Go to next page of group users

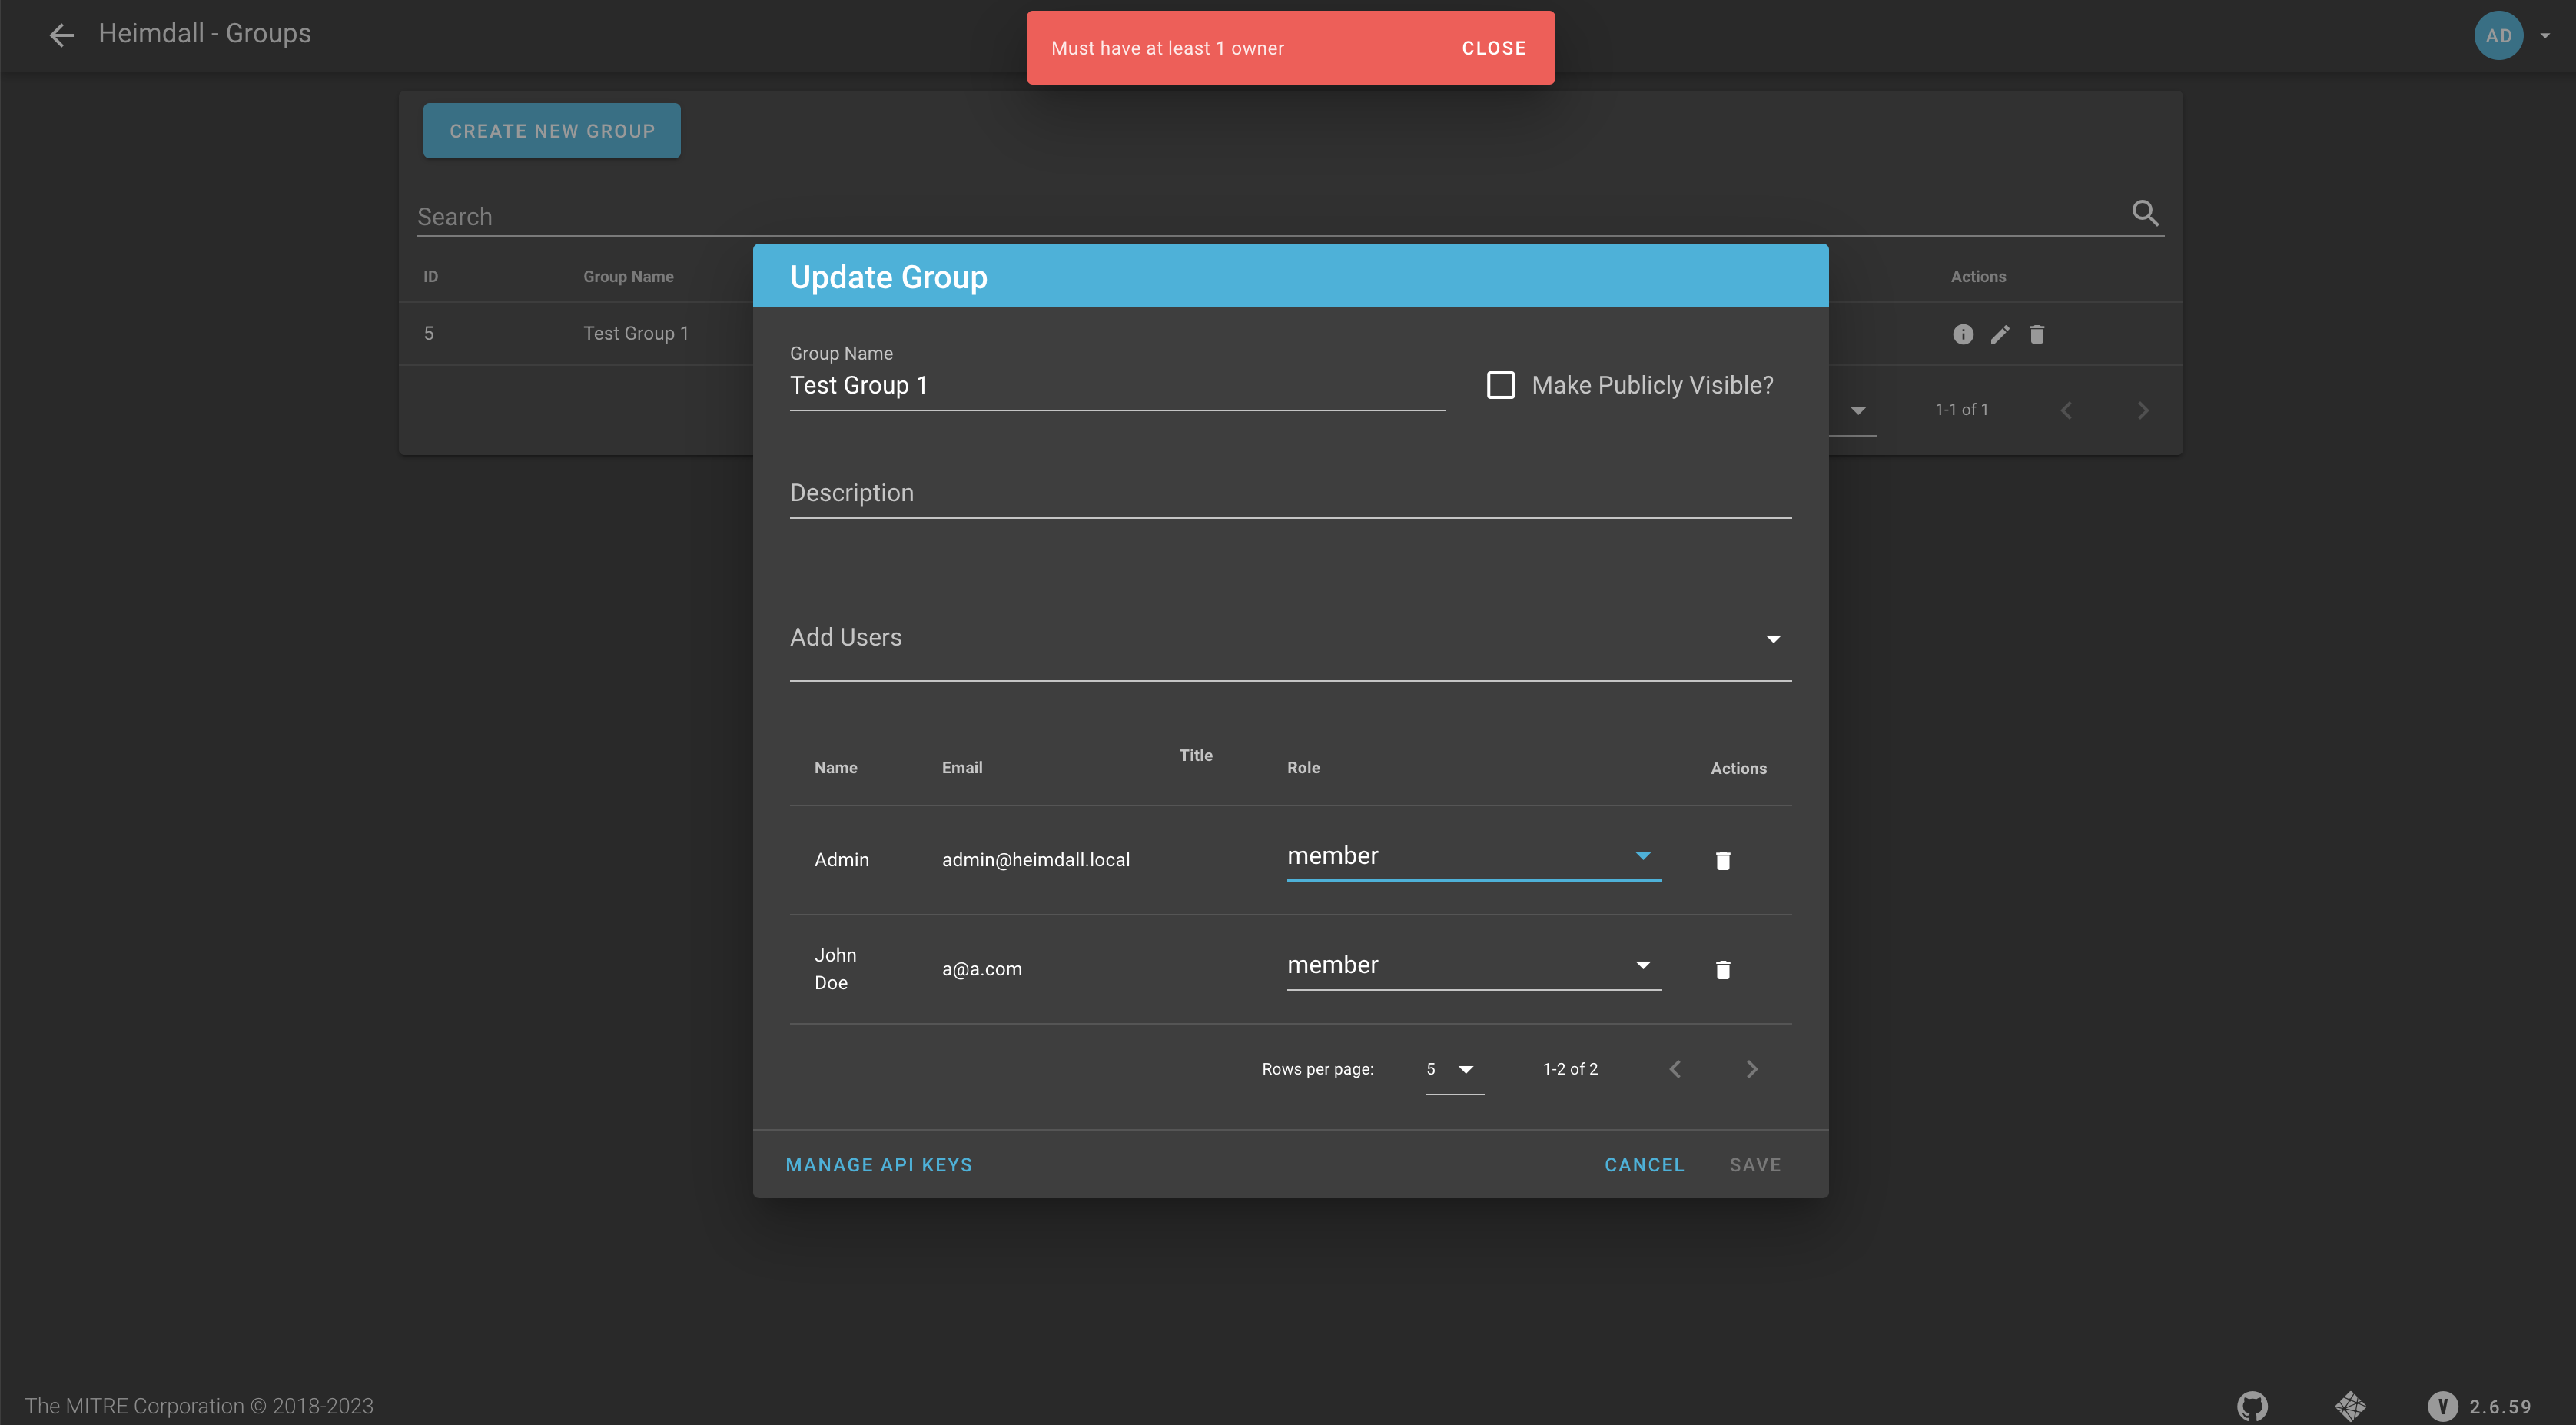tap(1751, 1069)
